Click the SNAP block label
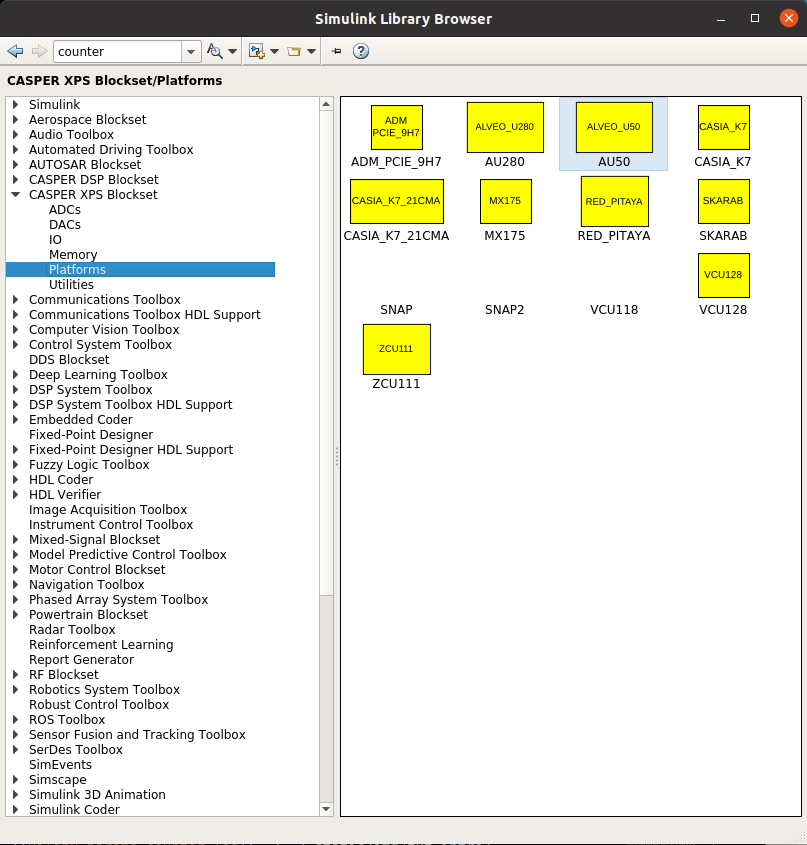Image resolution: width=807 pixels, height=845 pixels. (396, 310)
